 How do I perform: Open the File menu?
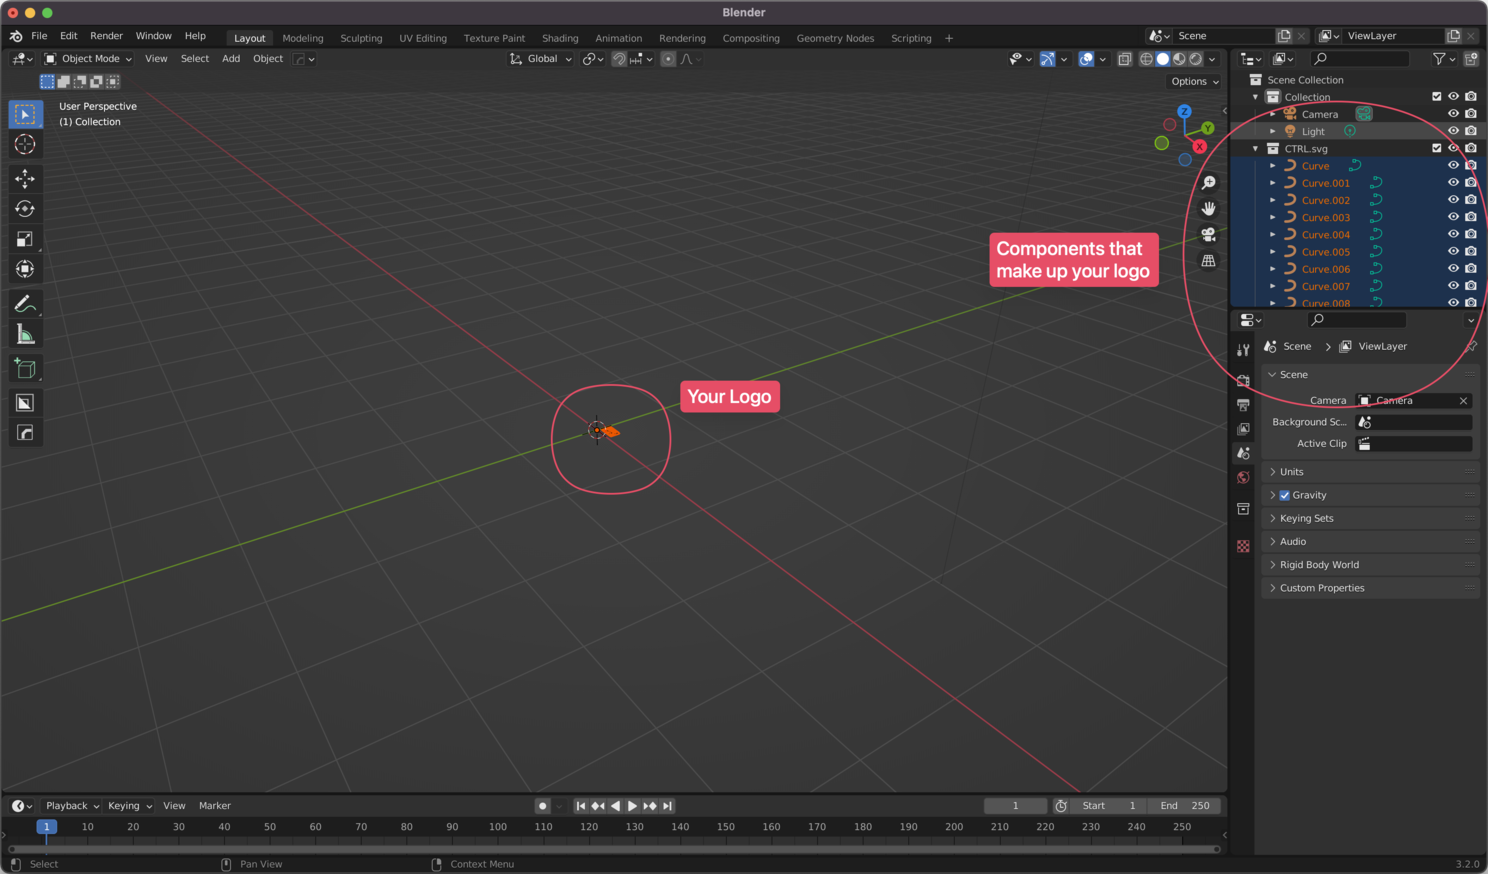(39, 36)
